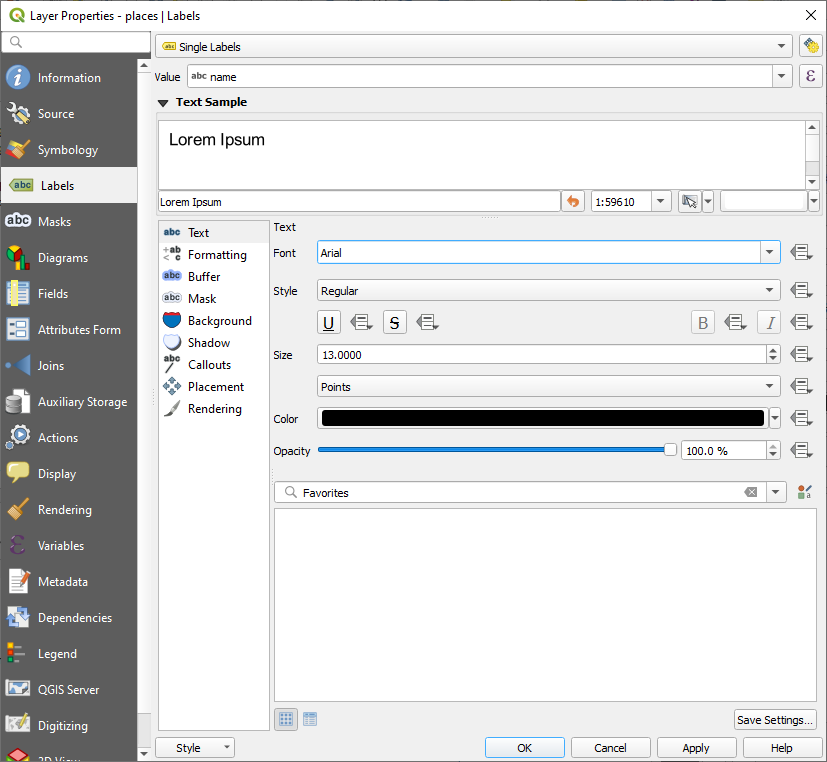Switch styles panel to icon view
Image resolution: width=827 pixels, height=762 pixels.
tap(286, 719)
